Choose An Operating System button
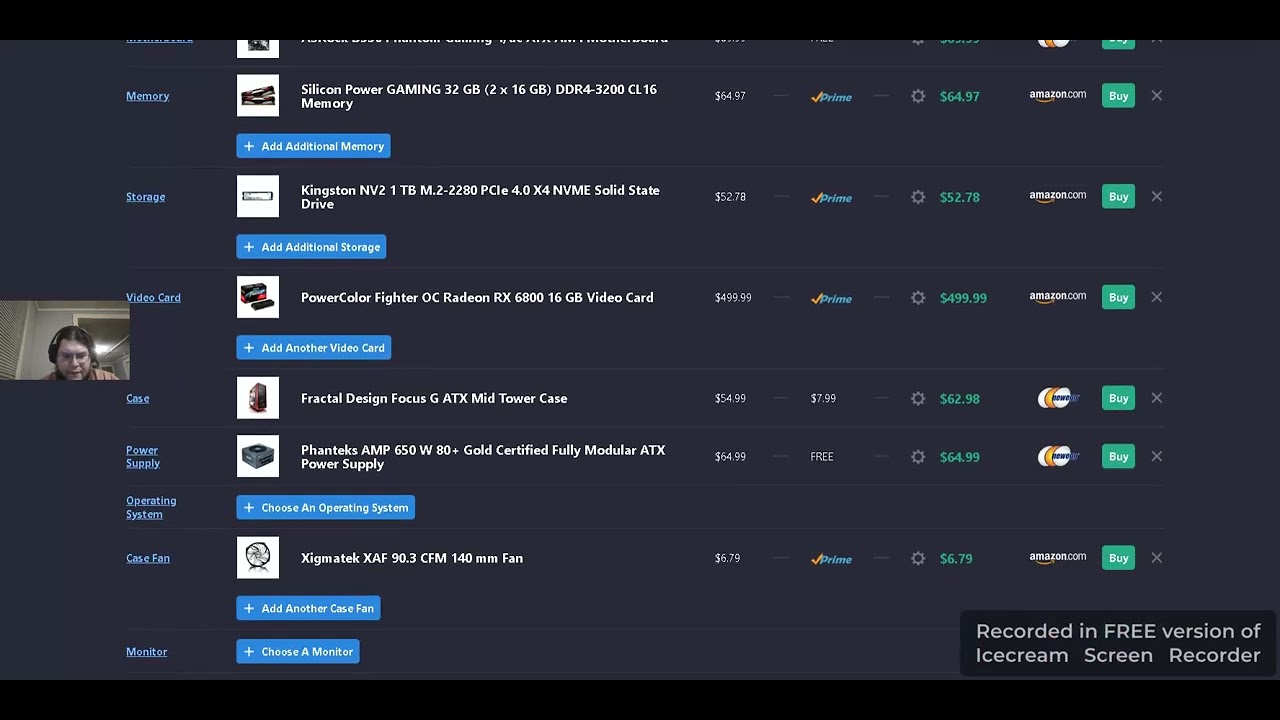 coord(325,508)
